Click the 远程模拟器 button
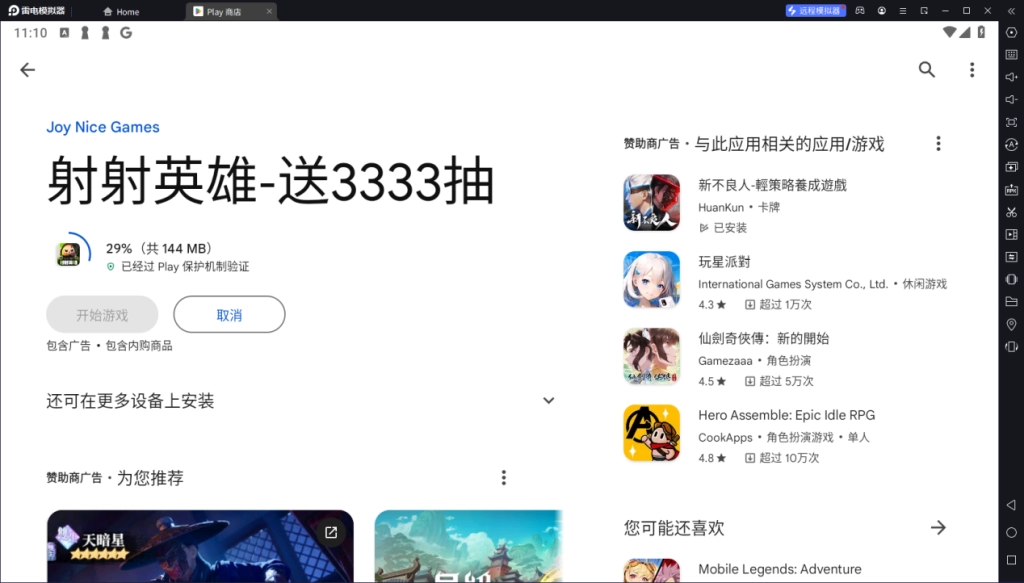 pyautogui.click(x=815, y=10)
